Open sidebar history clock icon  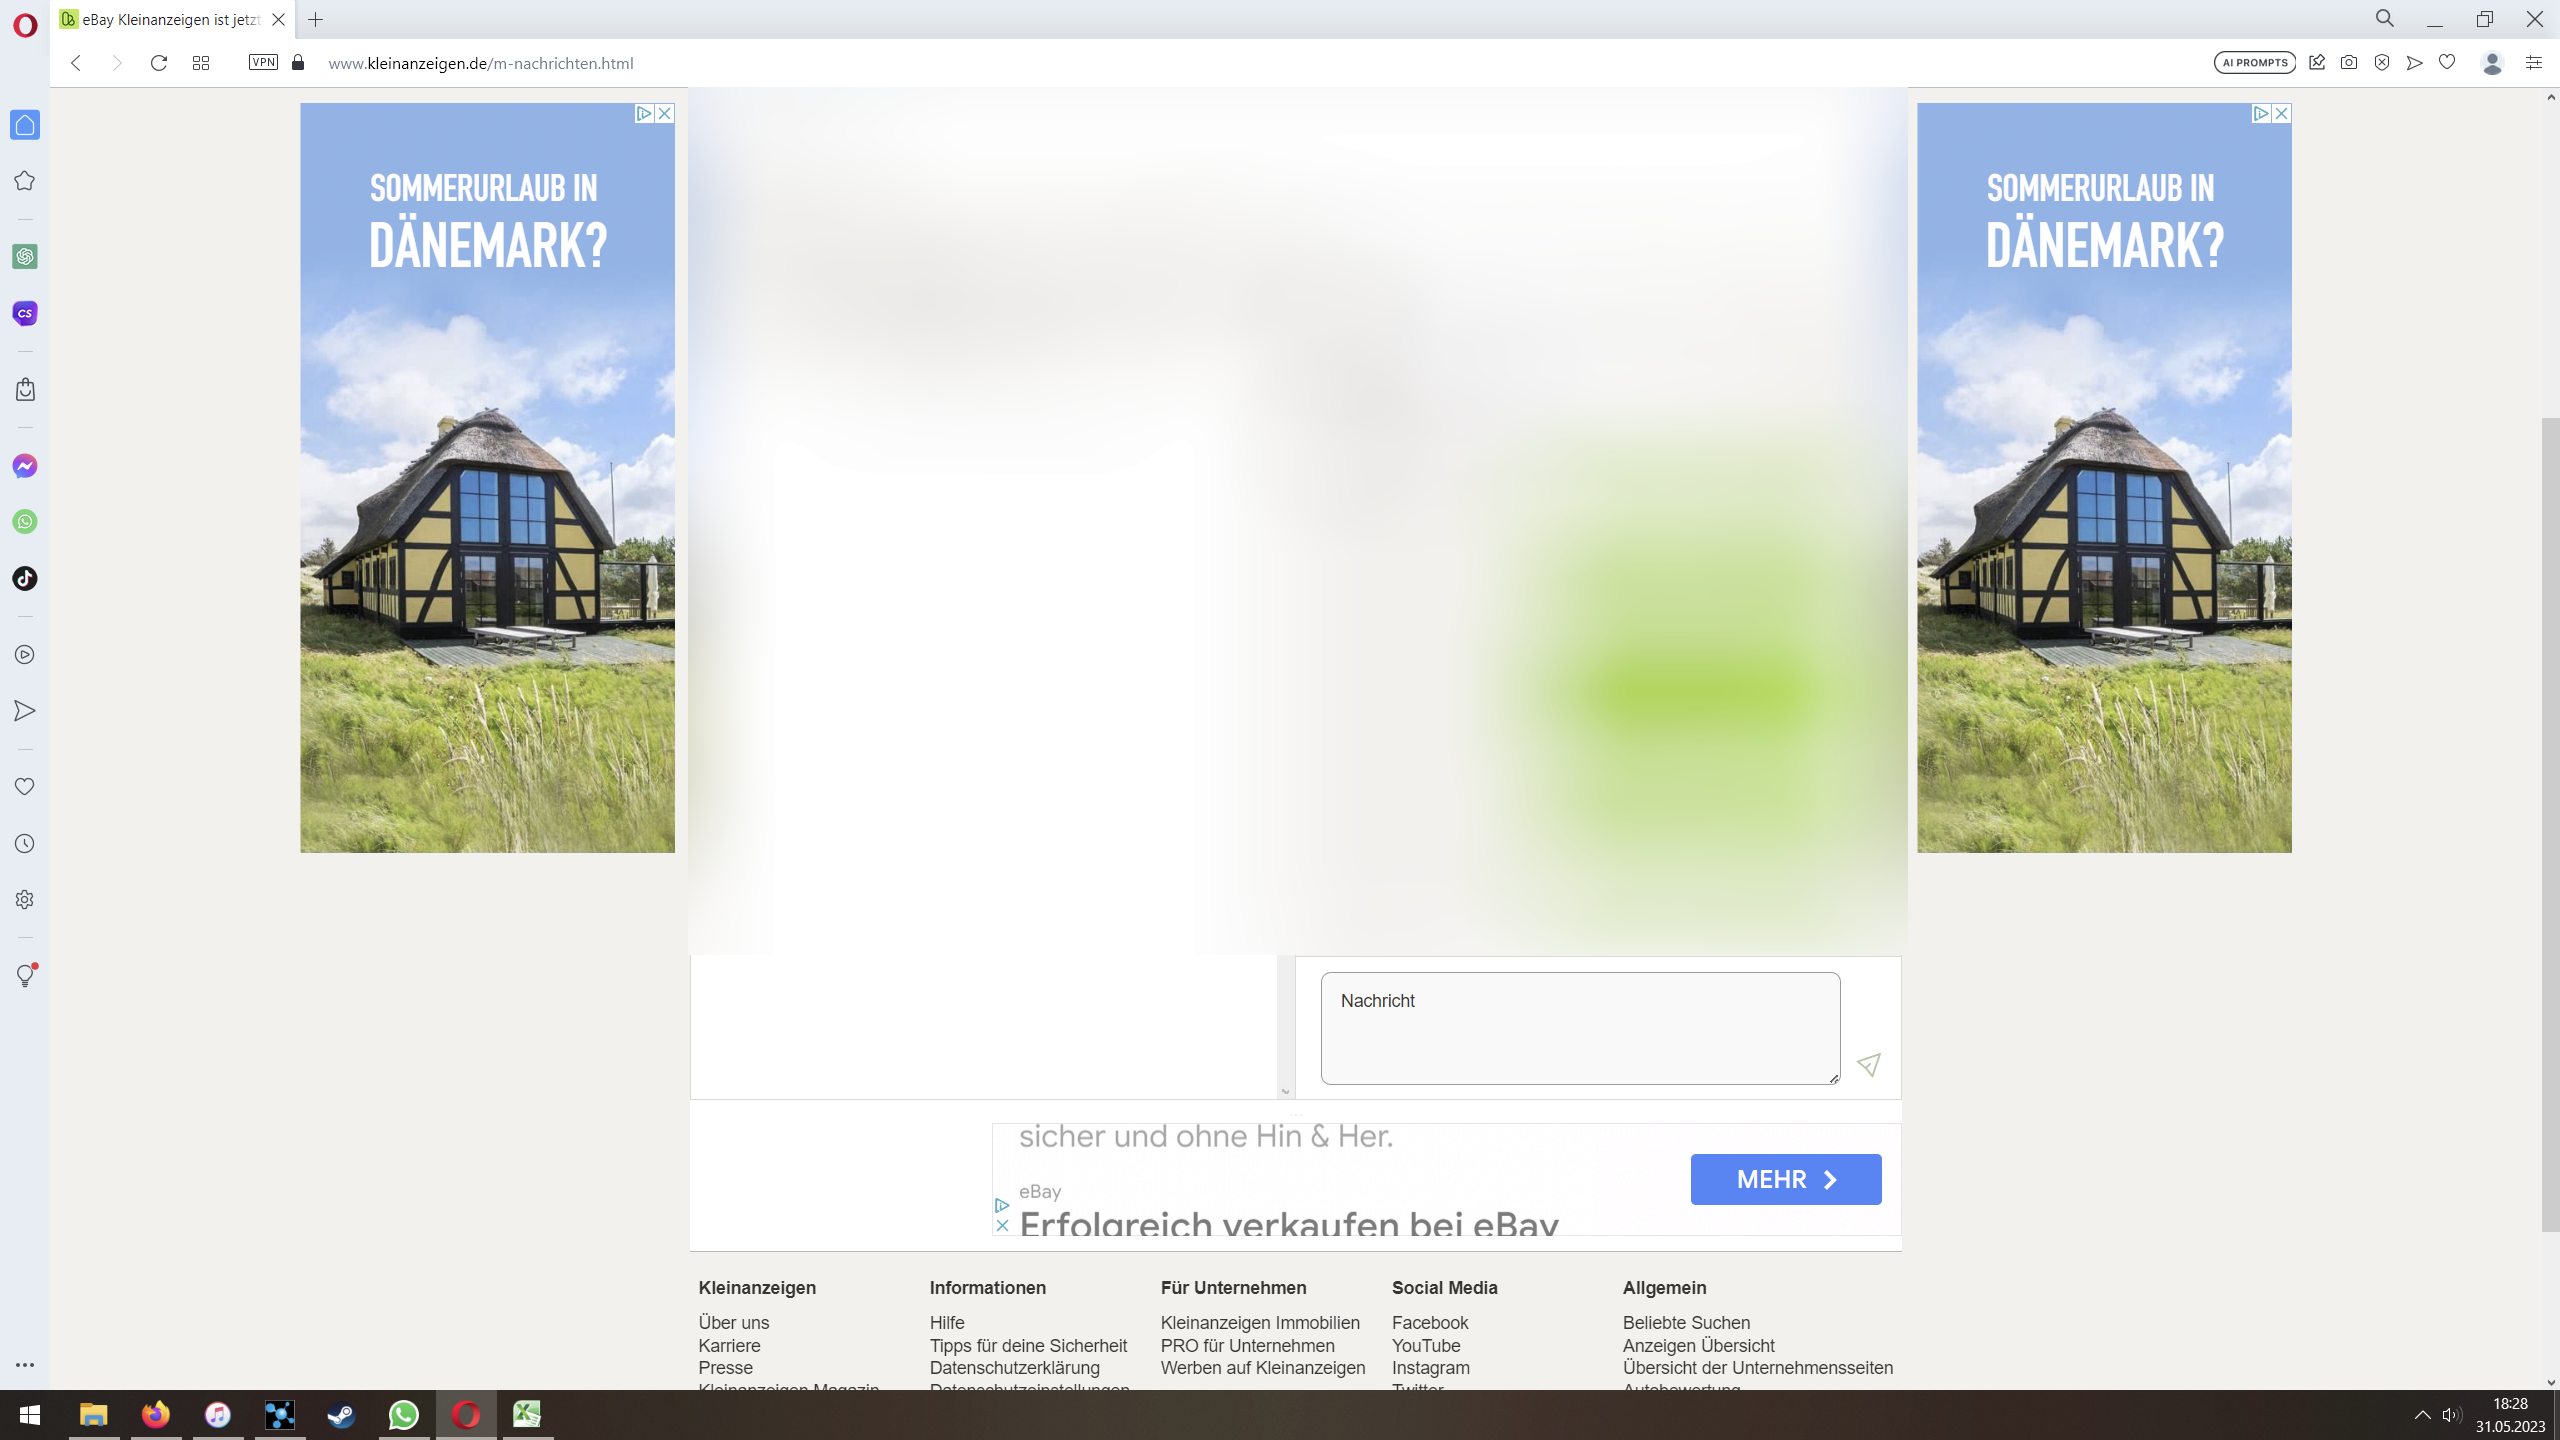tap(25, 844)
